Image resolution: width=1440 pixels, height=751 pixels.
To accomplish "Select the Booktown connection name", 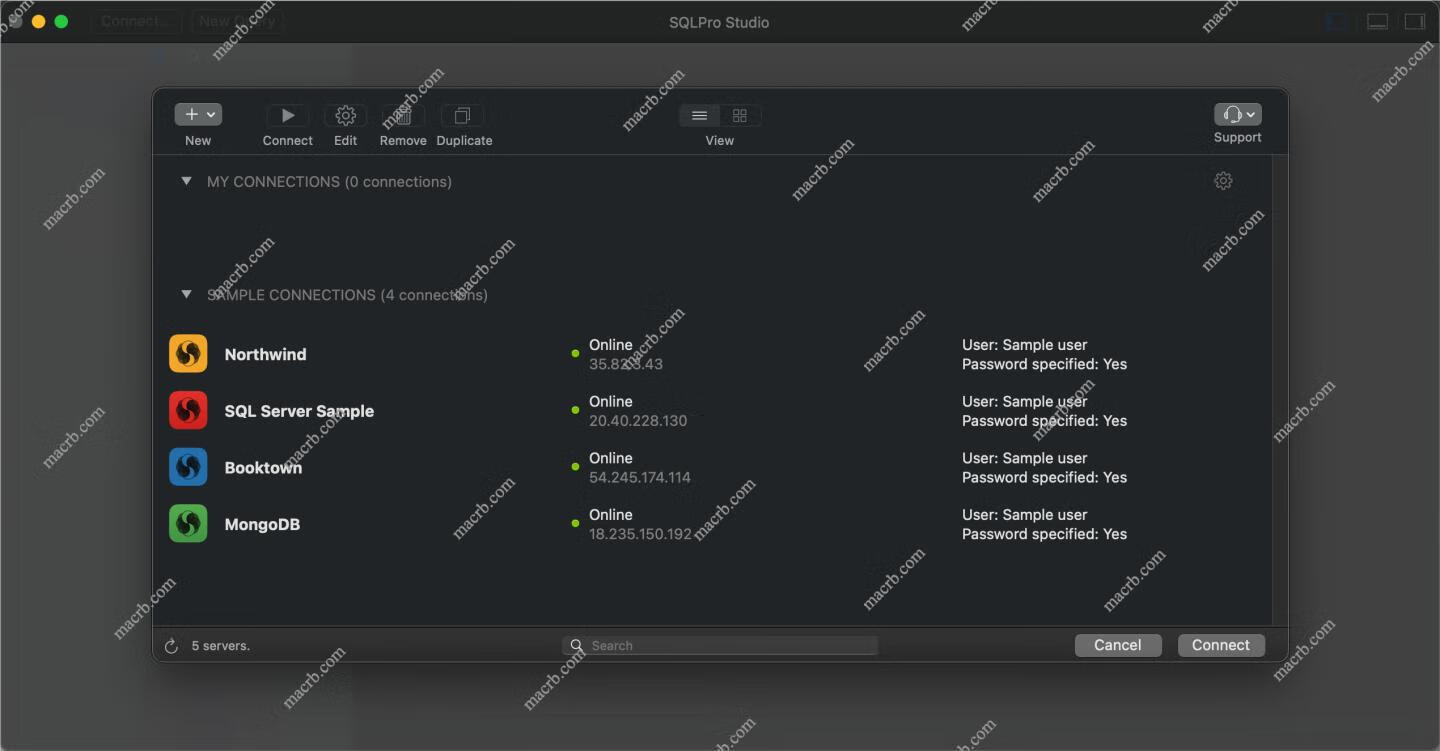I will [263, 468].
